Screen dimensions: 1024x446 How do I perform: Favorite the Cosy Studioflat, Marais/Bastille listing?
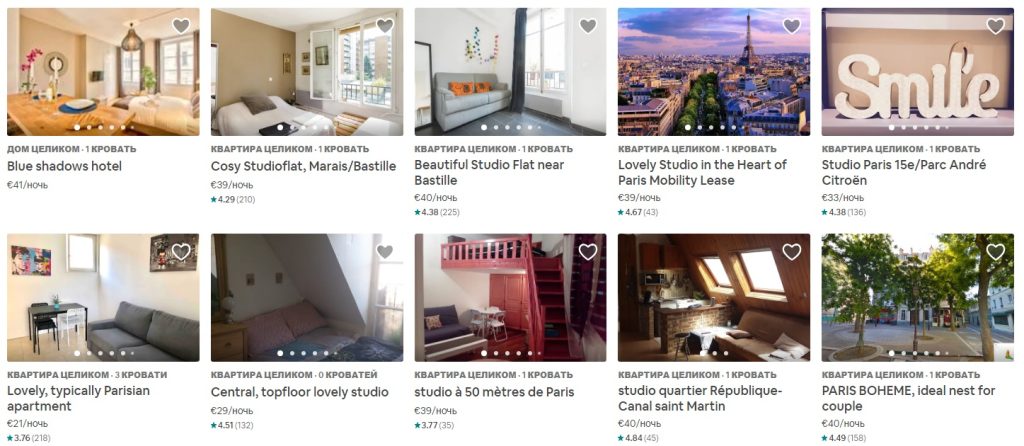click(385, 26)
